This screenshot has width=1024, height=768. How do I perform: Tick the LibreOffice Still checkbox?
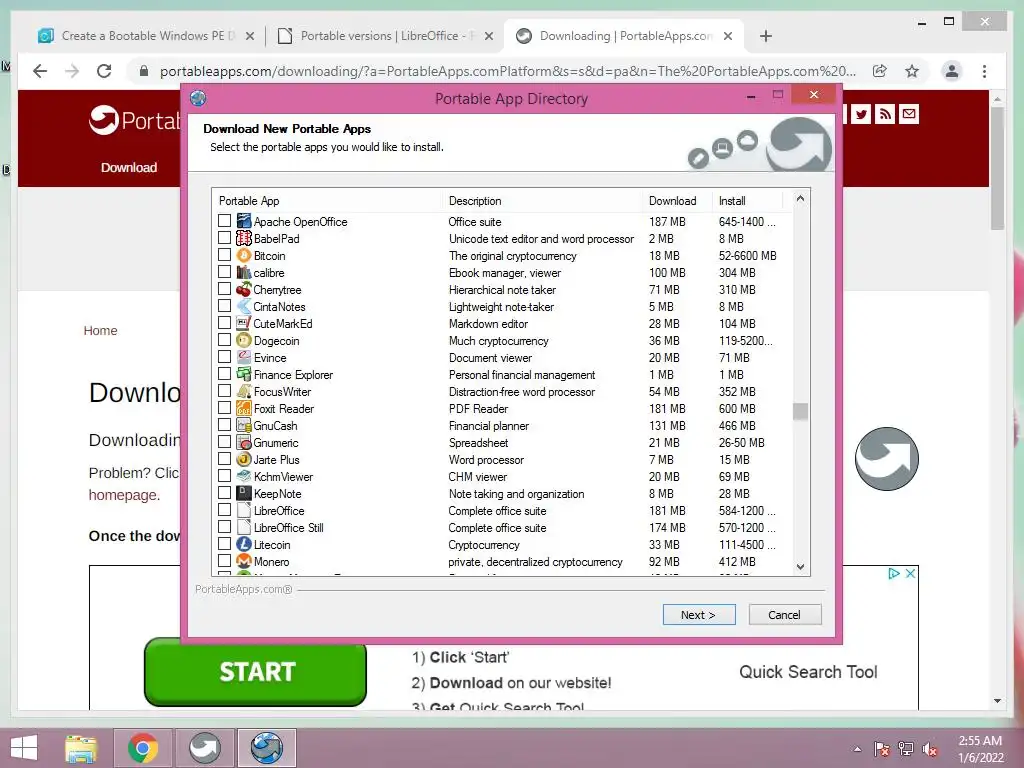tap(224, 526)
